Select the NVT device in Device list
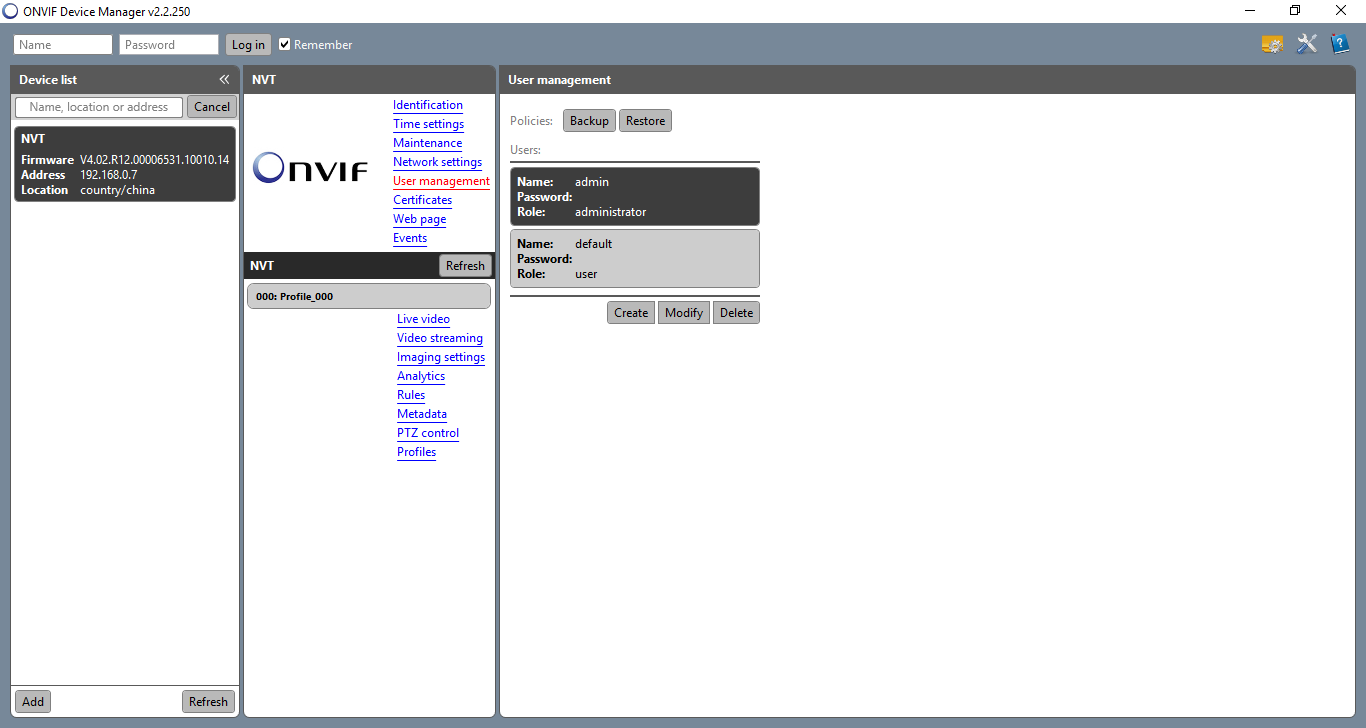This screenshot has height=728, width=1366. click(x=125, y=164)
